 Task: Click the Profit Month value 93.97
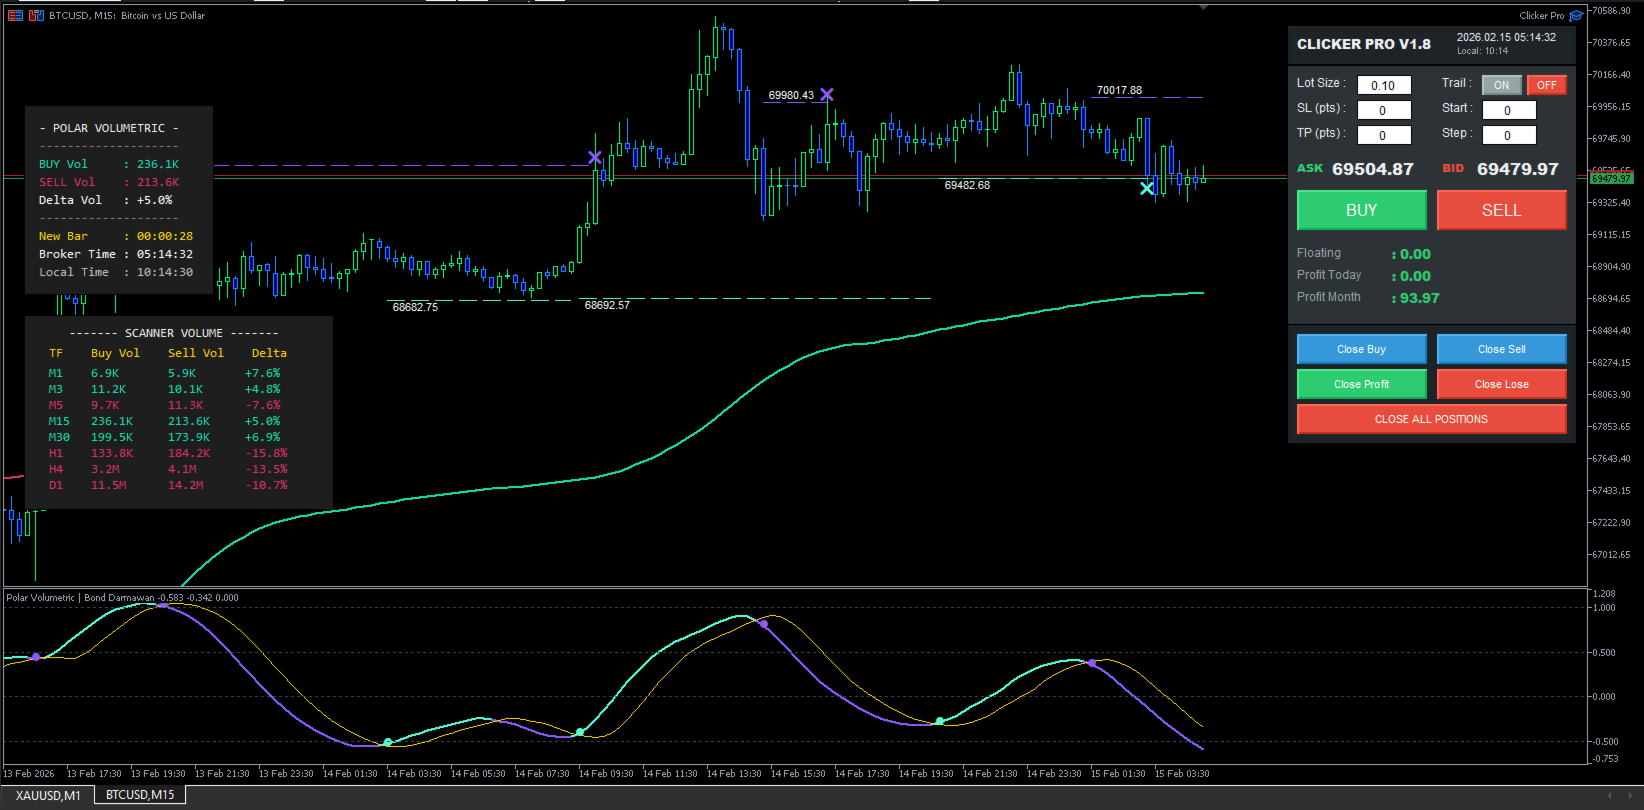pyautogui.click(x=1419, y=298)
